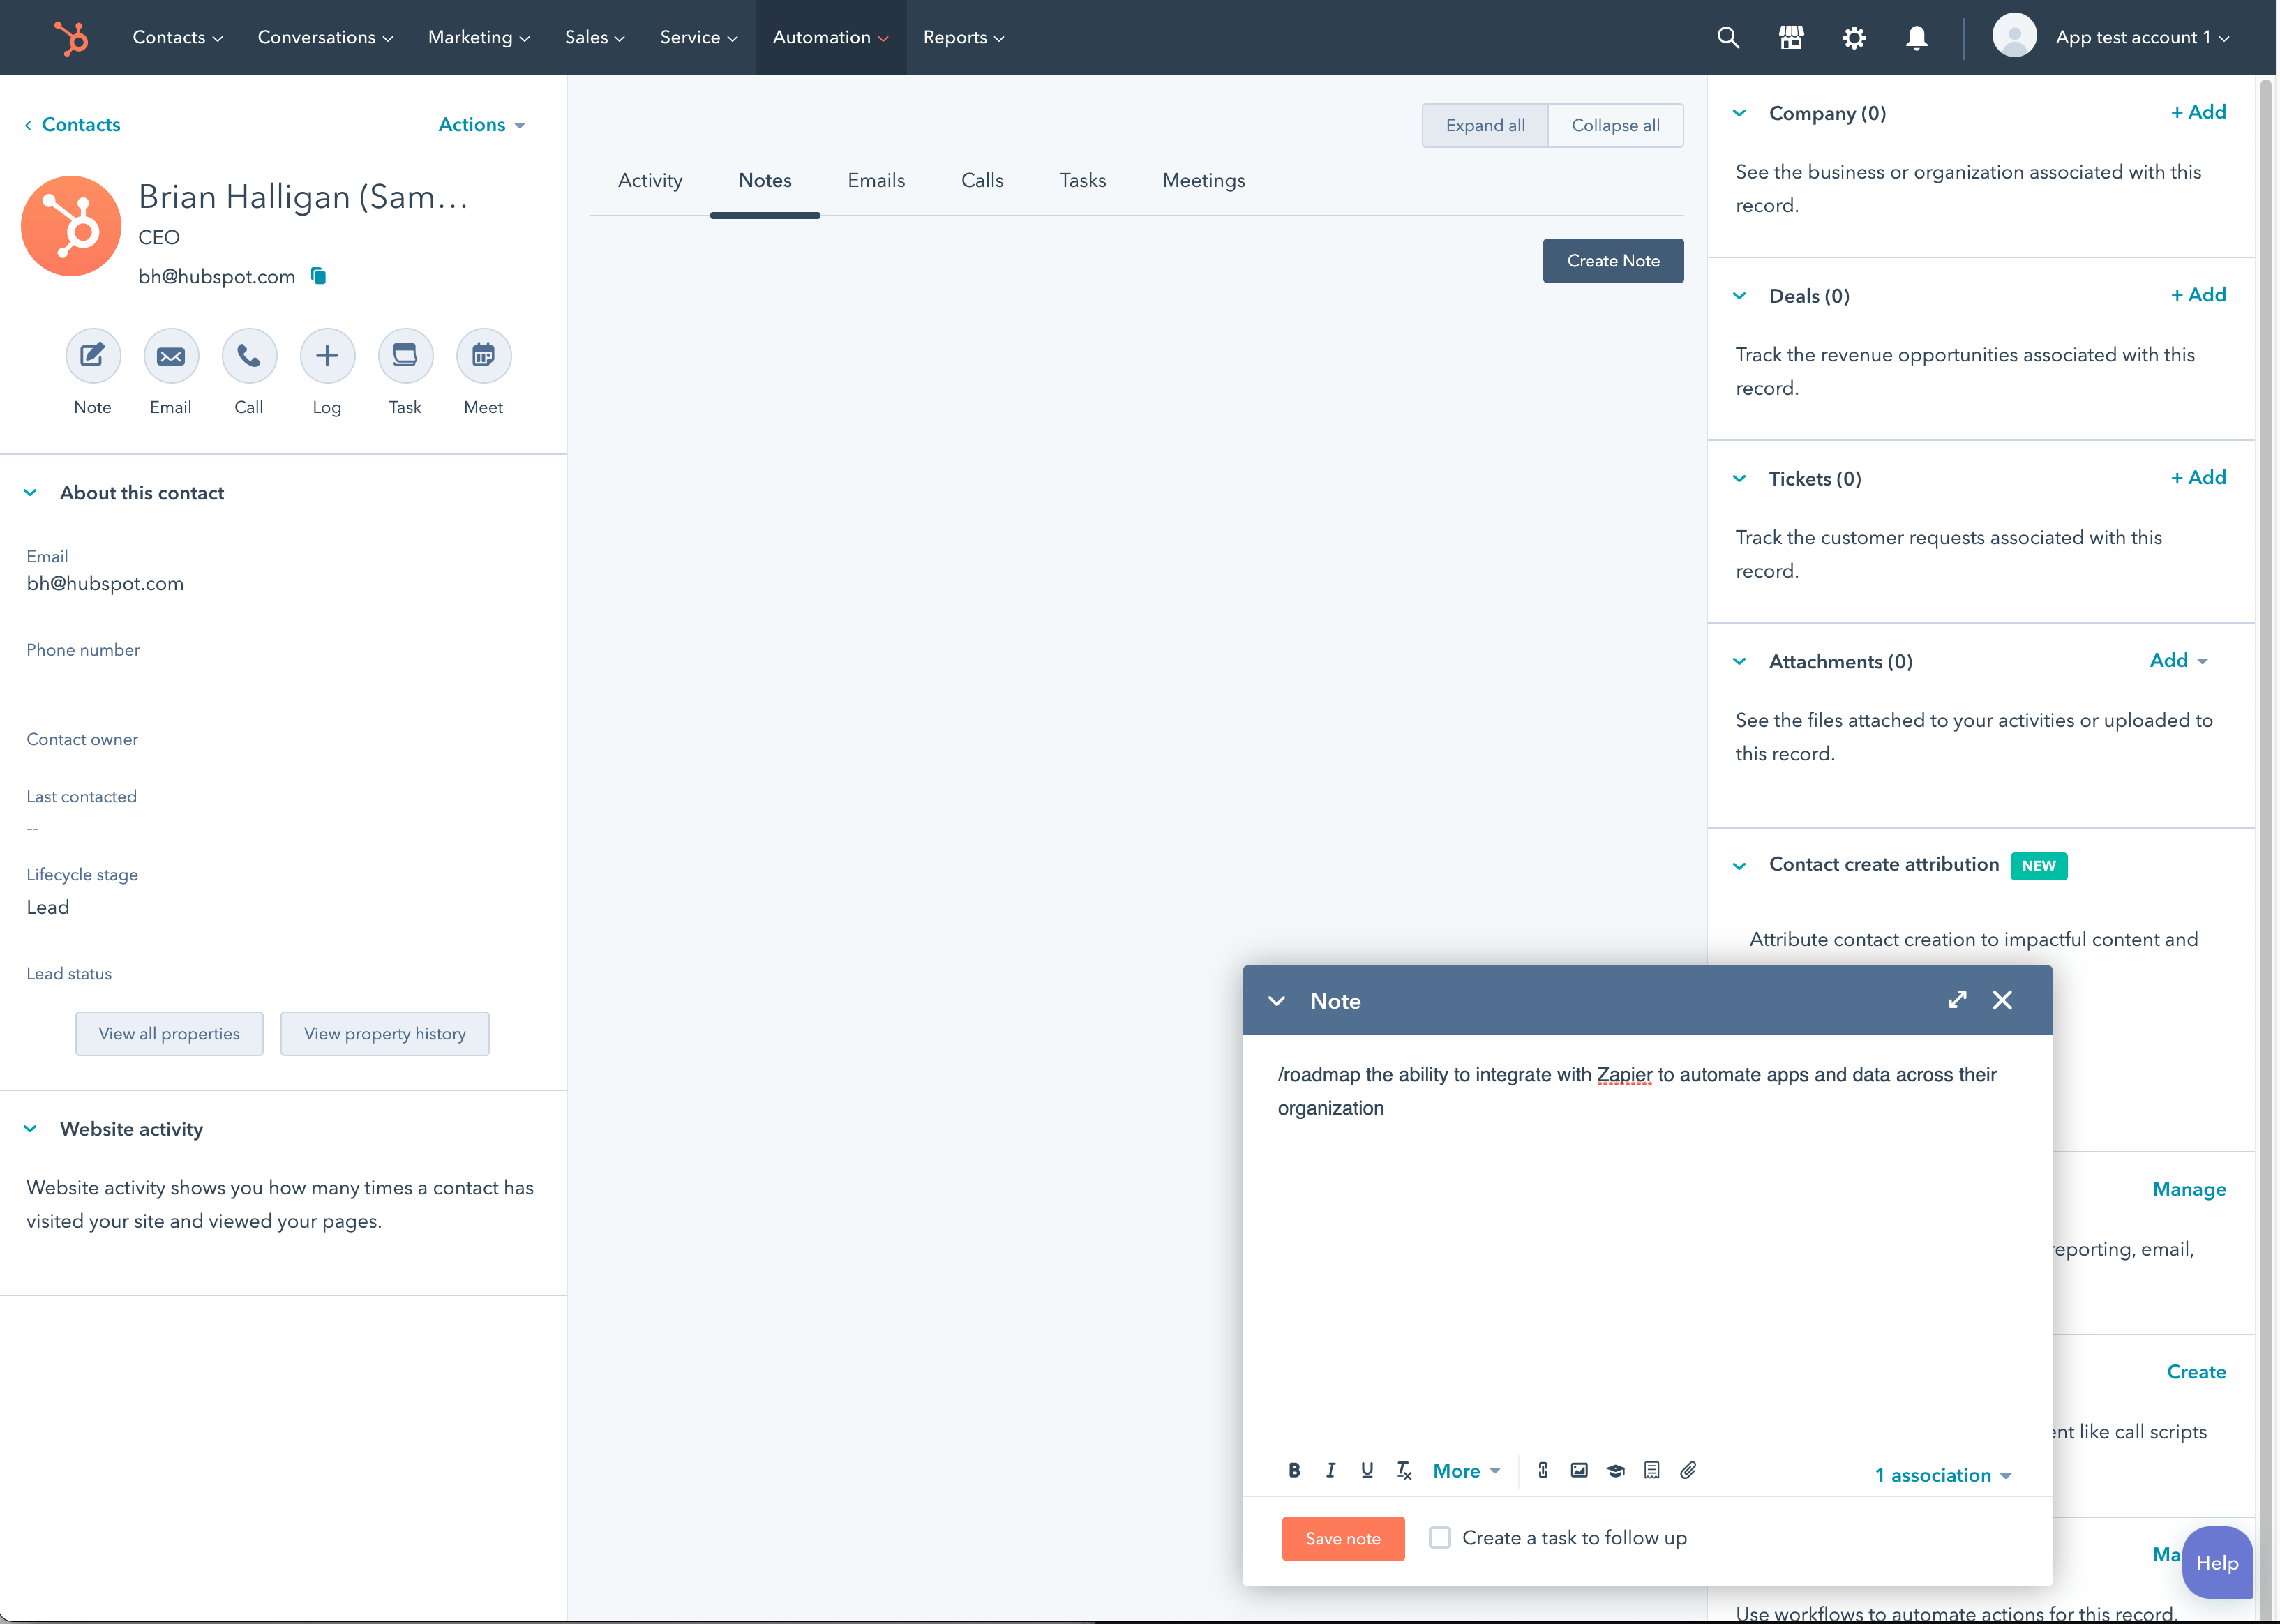Open the notifications bell

[x=1917, y=37]
